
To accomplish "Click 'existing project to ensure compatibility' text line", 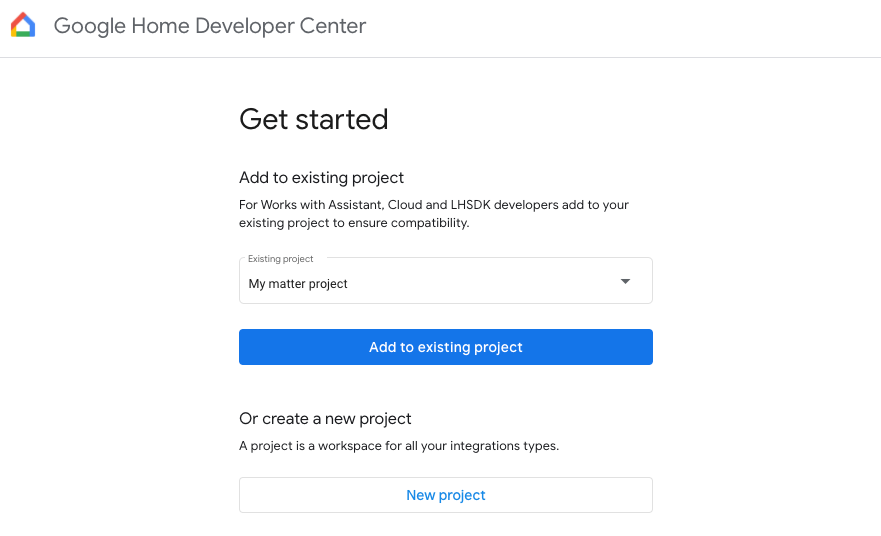I will (353, 223).
